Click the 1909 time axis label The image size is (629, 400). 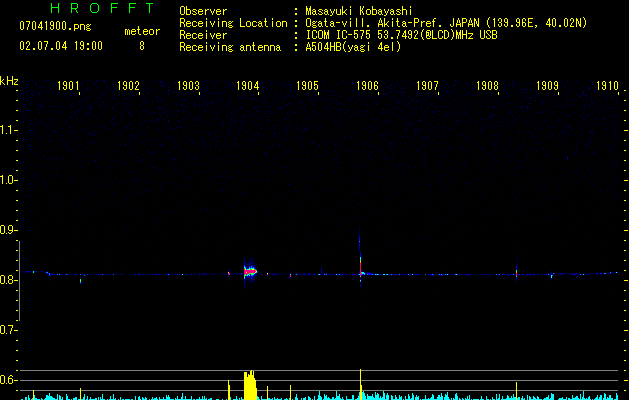[x=547, y=86]
